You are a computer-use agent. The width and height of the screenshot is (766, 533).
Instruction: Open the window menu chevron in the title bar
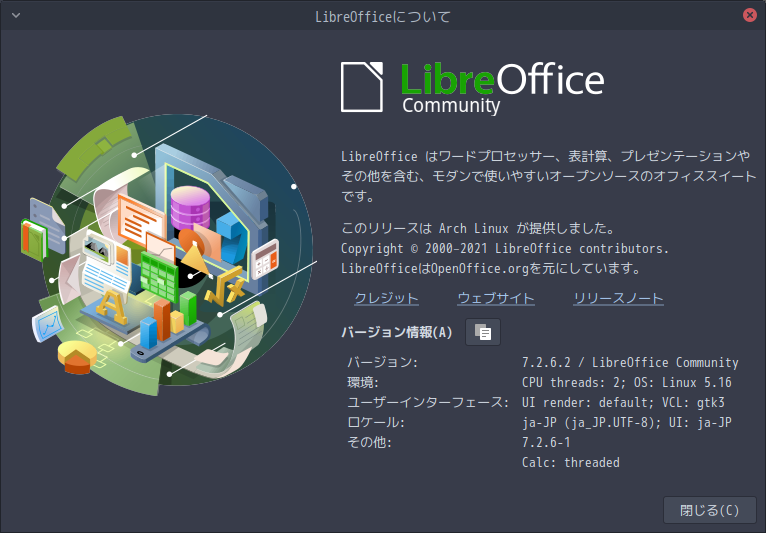pos(16,16)
